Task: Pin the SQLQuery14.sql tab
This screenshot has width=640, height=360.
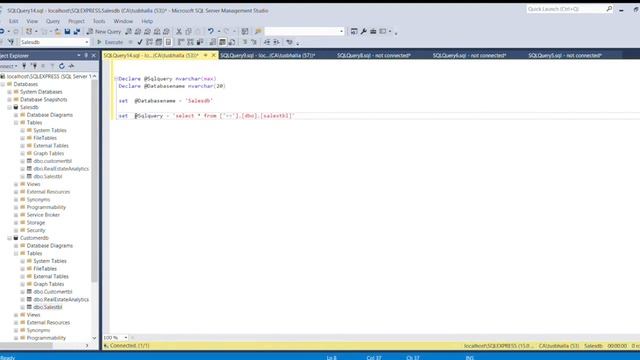Action: 206,55
